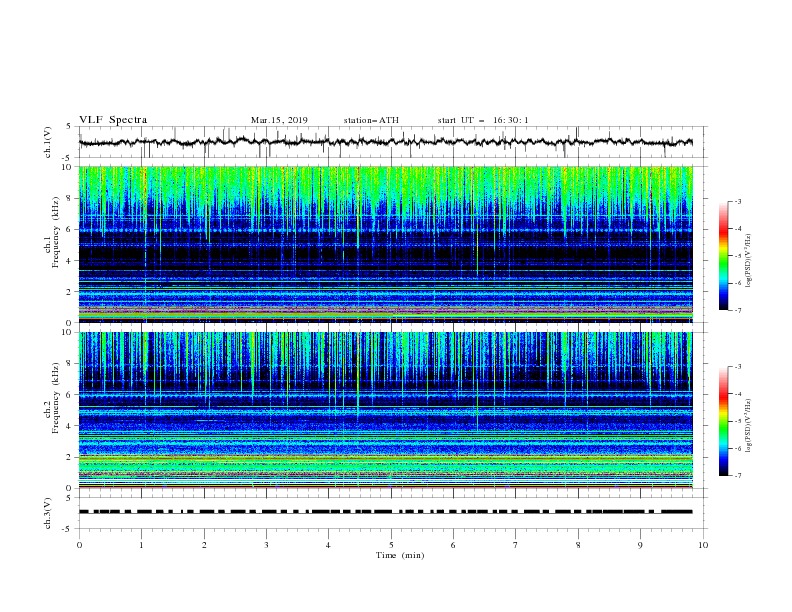Click time axis tick label '3'
The width and height of the screenshot is (792, 612).
(x=266, y=545)
